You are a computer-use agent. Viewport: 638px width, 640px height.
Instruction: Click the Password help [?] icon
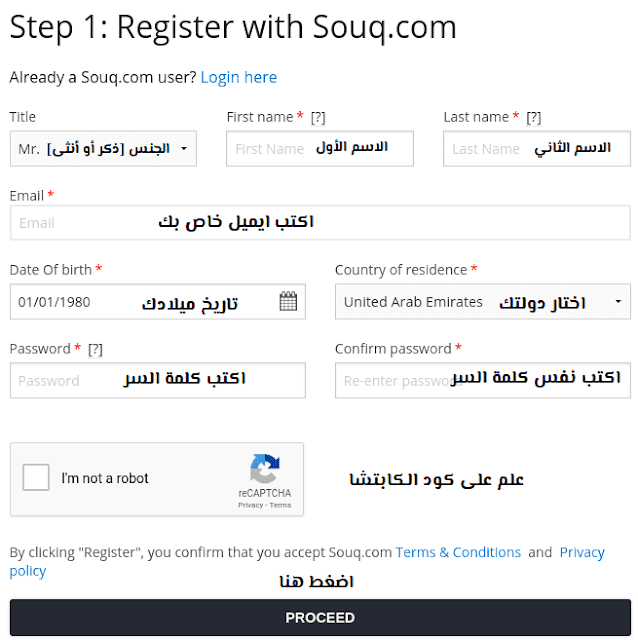tap(95, 349)
